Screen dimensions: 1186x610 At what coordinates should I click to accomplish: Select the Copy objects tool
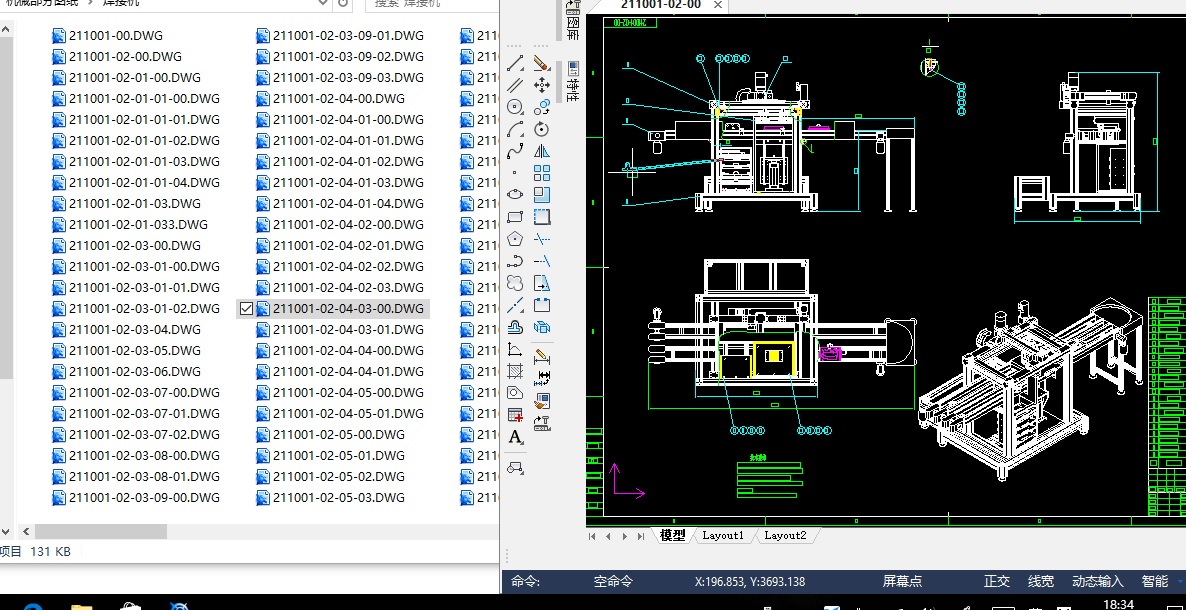coord(542,107)
